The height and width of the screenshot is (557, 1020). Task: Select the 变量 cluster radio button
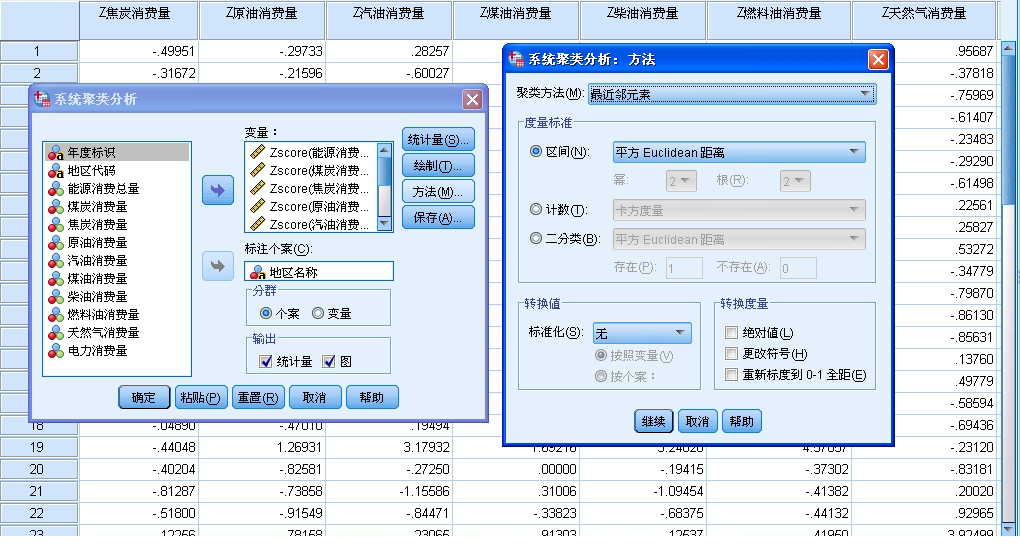click(x=318, y=314)
